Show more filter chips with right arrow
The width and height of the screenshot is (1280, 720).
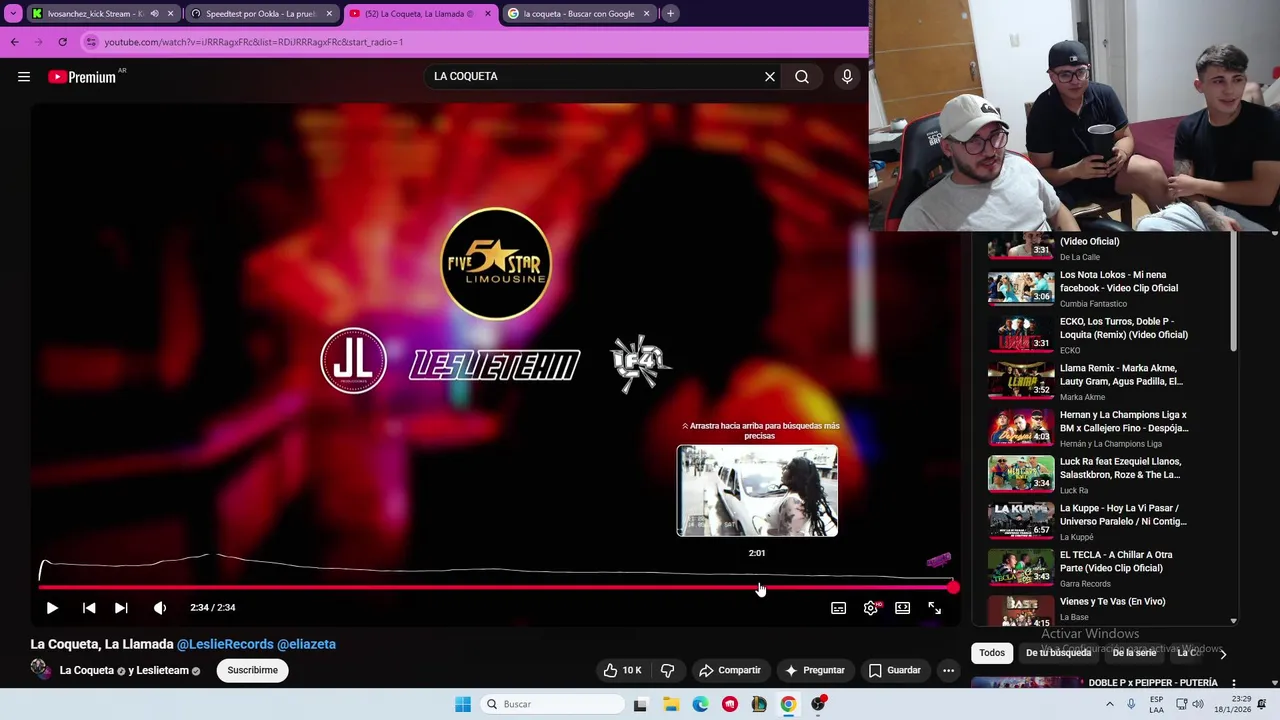(x=1222, y=654)
